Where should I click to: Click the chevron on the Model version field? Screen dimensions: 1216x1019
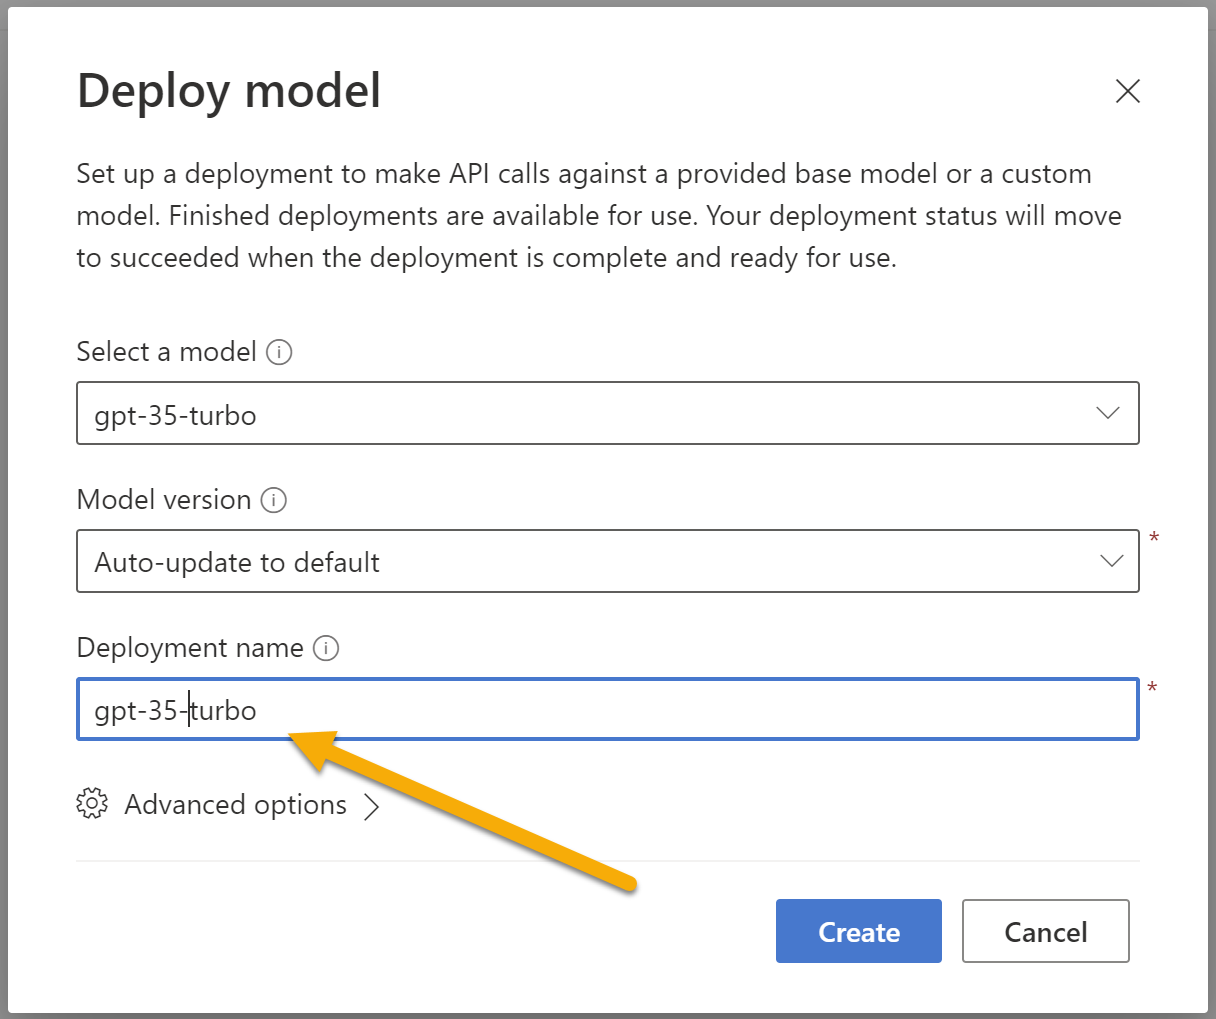coord(1111,561)
